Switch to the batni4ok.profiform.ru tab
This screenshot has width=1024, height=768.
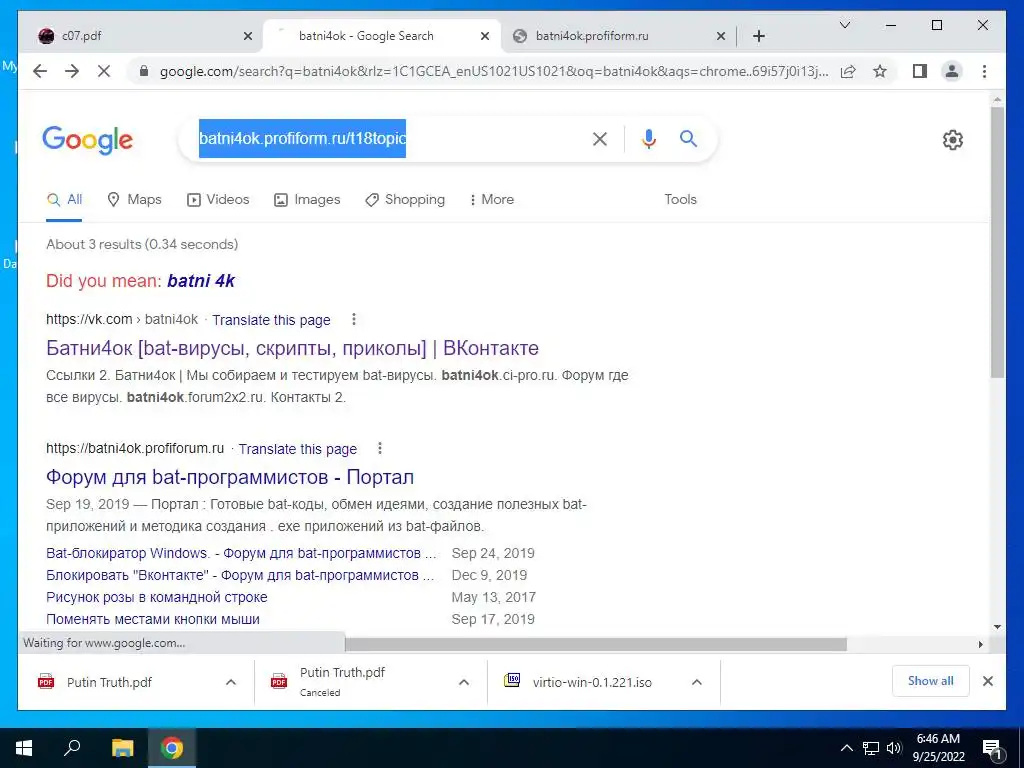[x=617, y=36]
